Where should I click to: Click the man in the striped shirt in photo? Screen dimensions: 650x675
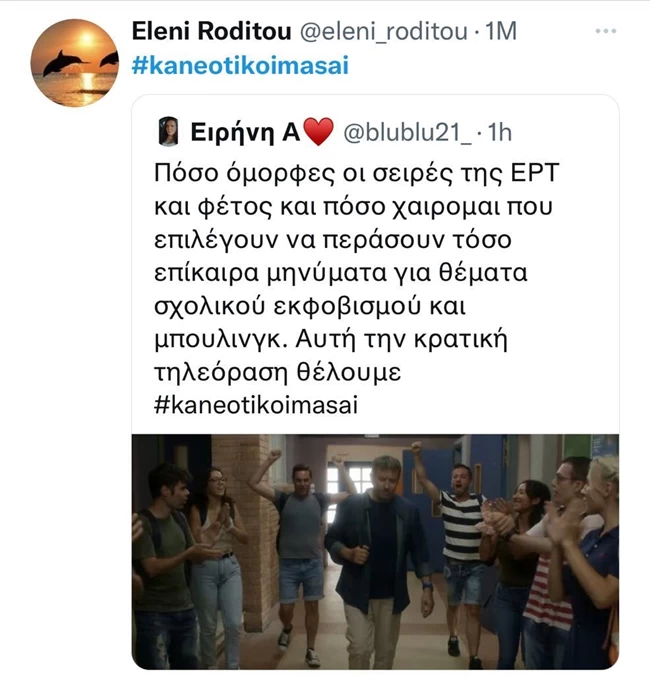pyautogui.click(x=460, y=540)
